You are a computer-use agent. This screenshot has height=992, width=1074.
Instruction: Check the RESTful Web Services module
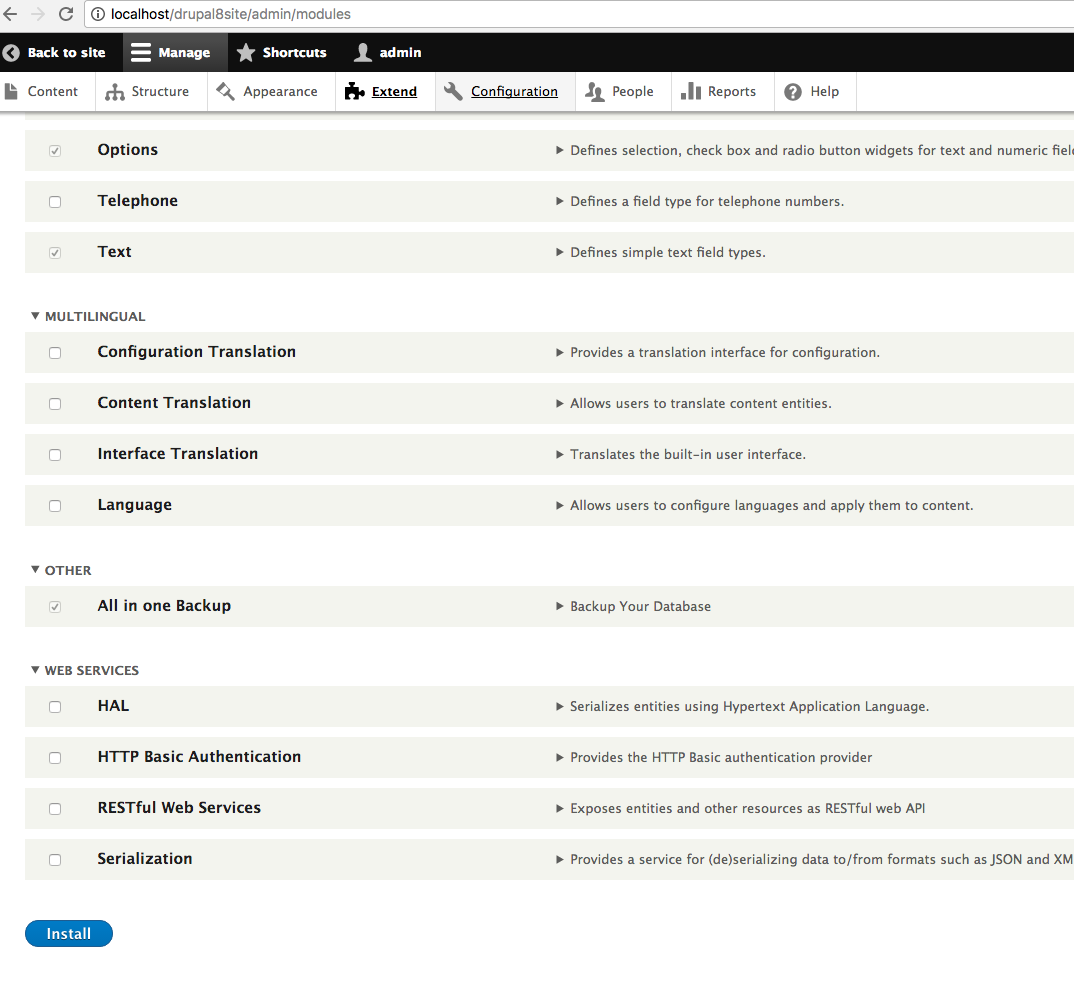55,808
